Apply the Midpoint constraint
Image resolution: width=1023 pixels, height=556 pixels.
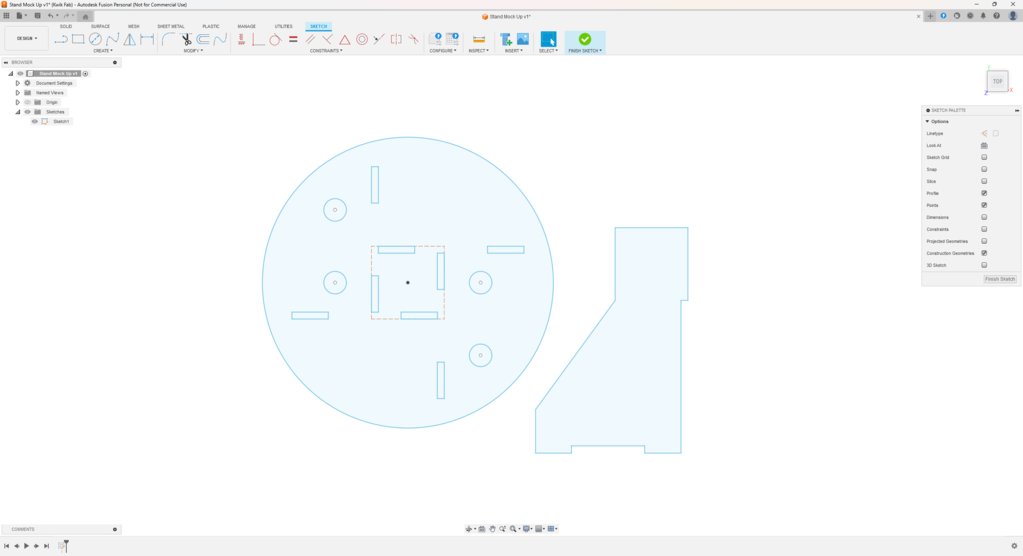pyautogui.click(x=379, y=39)
